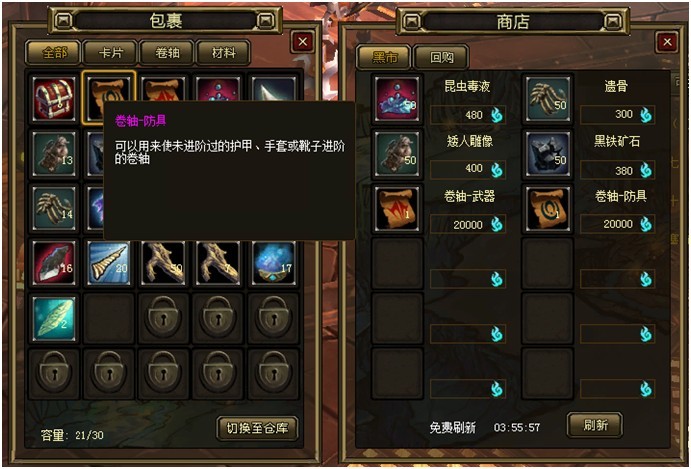Switch to the 卡片 tab
Screen dimensions: 691x469
[111, 53]
